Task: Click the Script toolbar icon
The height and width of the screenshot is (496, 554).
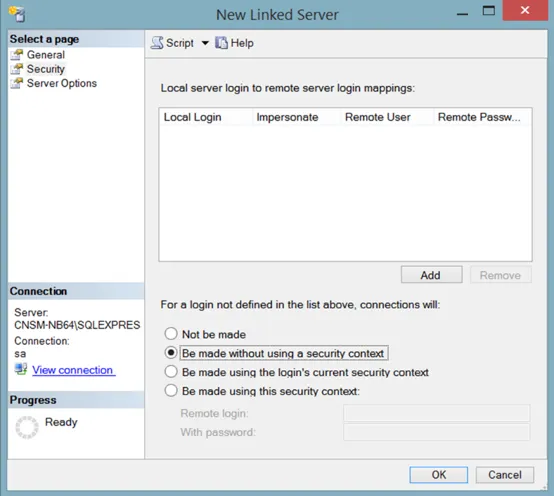Action: 157,43
